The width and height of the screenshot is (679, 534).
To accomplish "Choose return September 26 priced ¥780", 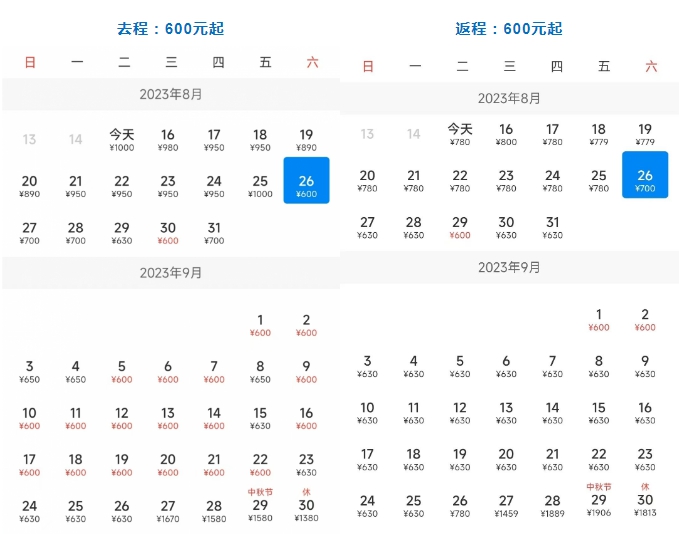I will click(x=460, y=506).
